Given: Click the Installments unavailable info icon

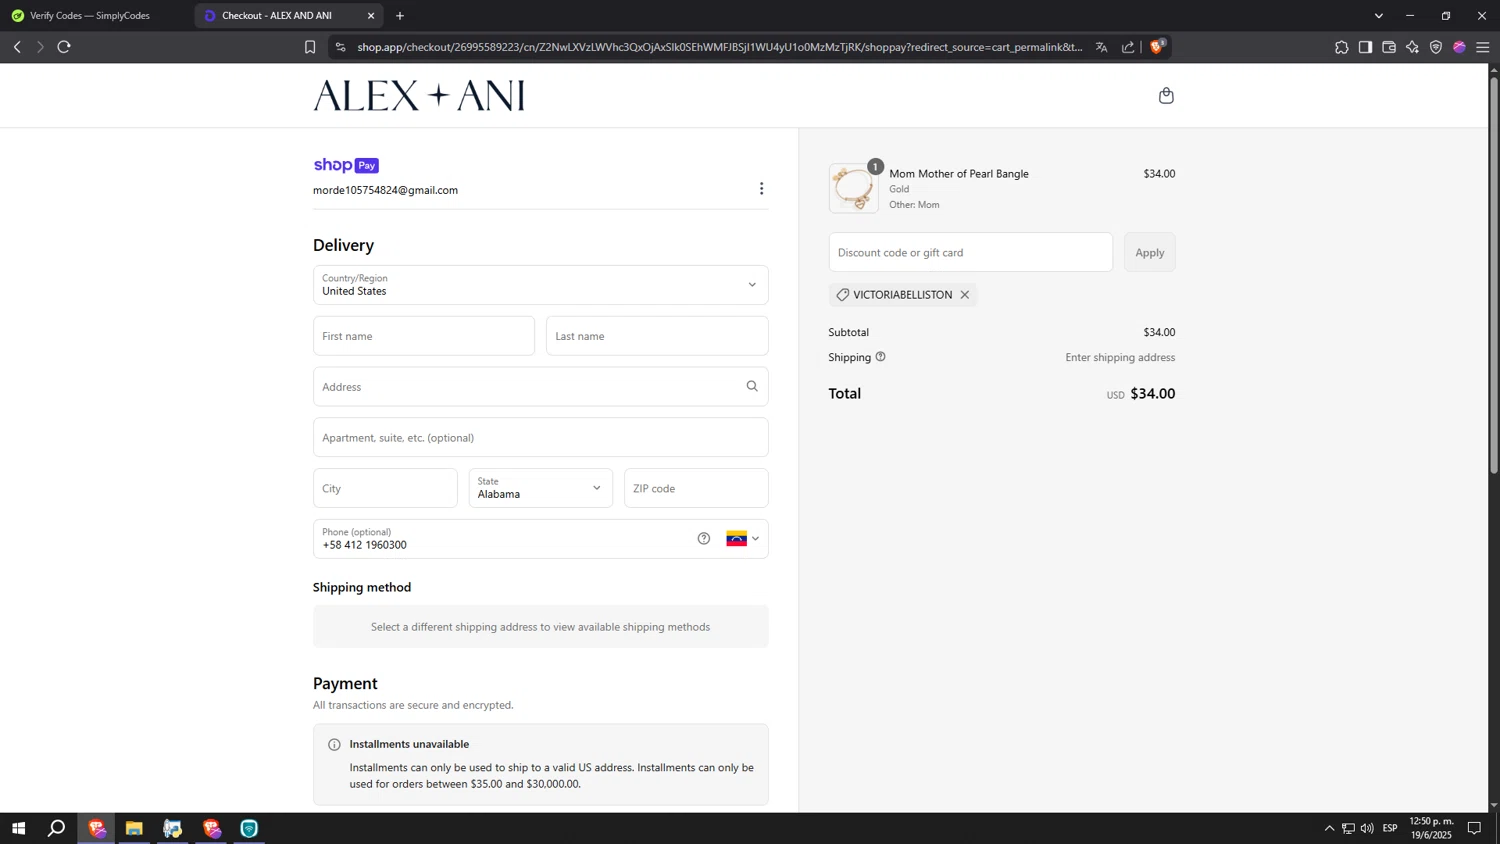Looking at the screenshot, I should coord(334,744).
